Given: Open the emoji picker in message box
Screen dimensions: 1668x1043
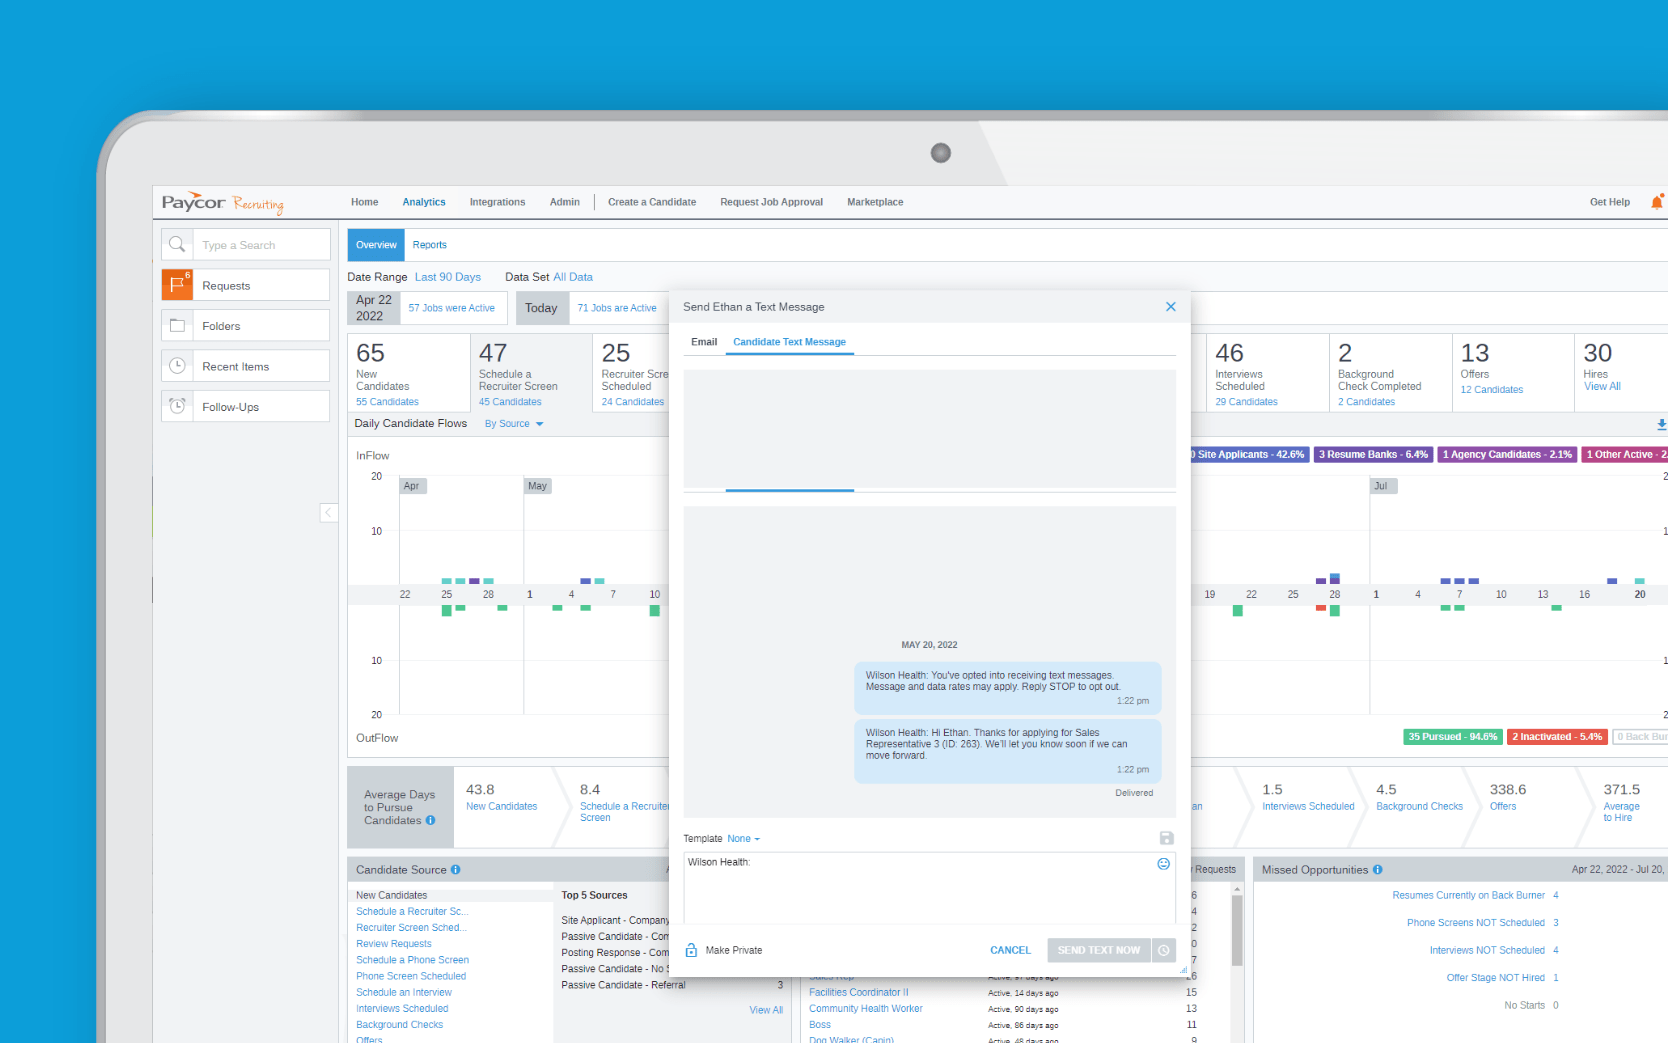Looking at the screenshot, I should 1163,864.
